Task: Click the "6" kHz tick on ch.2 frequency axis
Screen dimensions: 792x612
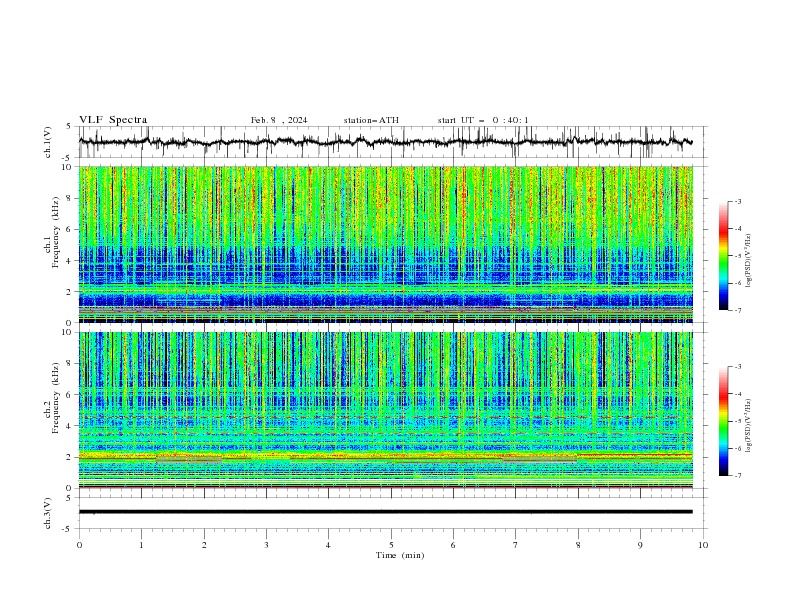Action: (70, 395)
